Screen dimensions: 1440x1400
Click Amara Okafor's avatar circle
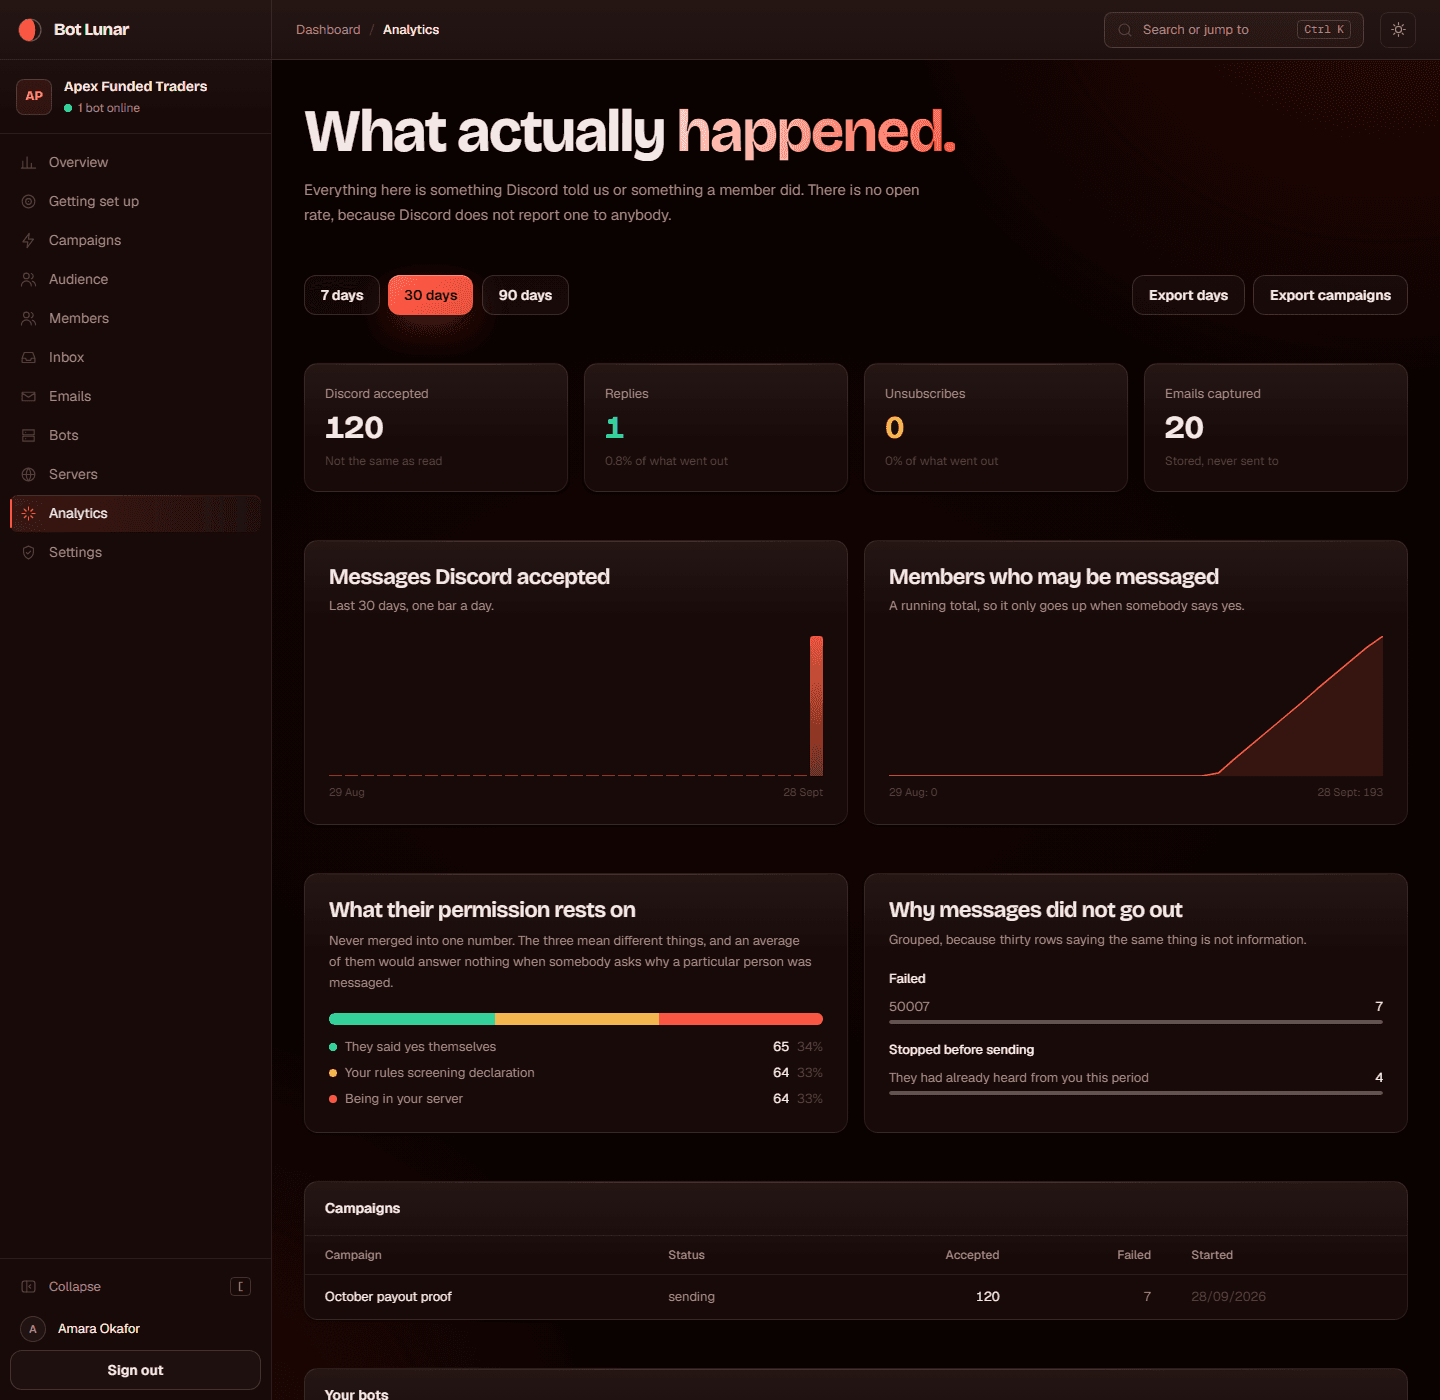pos(33,1329)
